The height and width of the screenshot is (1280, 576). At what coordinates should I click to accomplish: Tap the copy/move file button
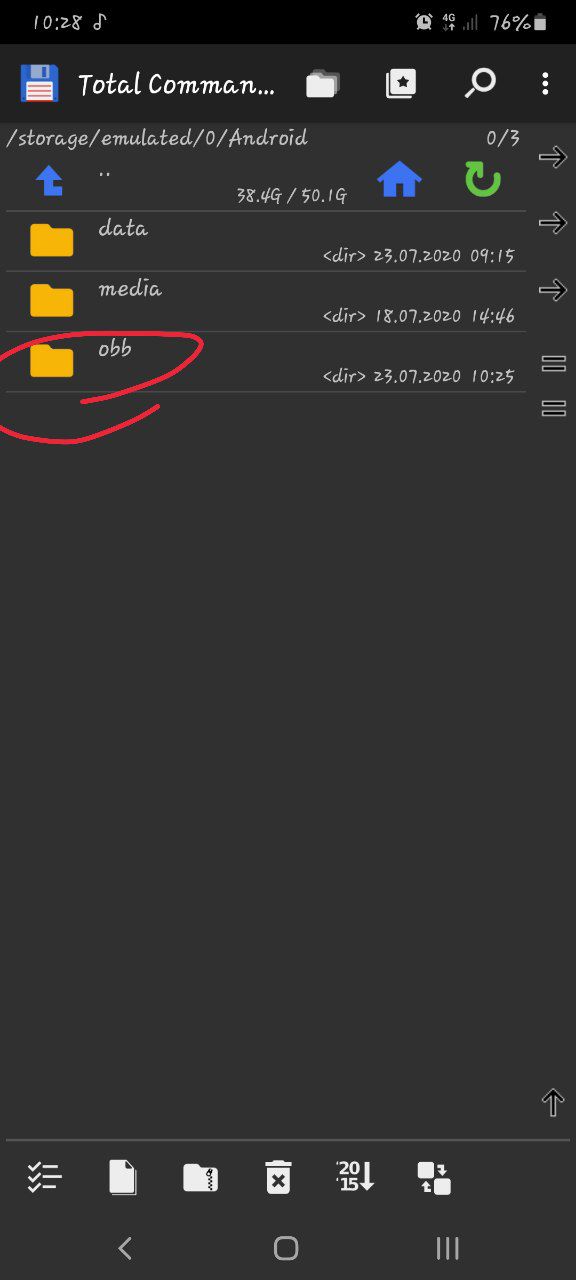point(122,1177)
